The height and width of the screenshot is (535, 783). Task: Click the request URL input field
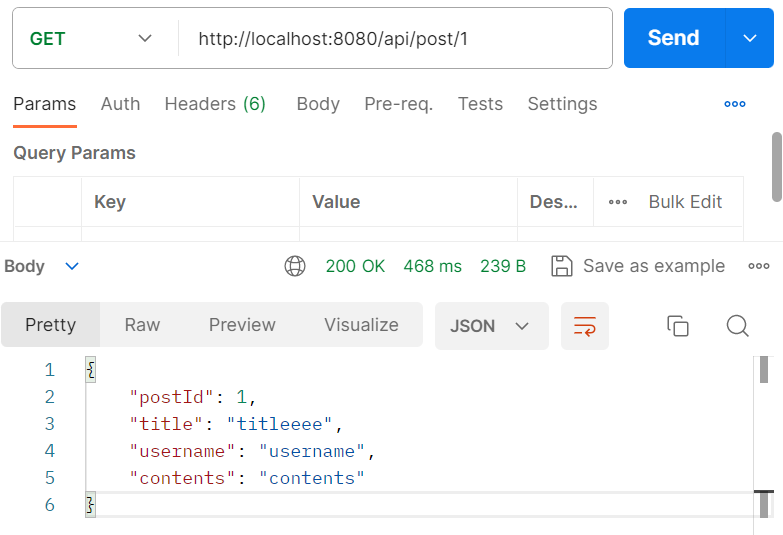pos(394,38)
